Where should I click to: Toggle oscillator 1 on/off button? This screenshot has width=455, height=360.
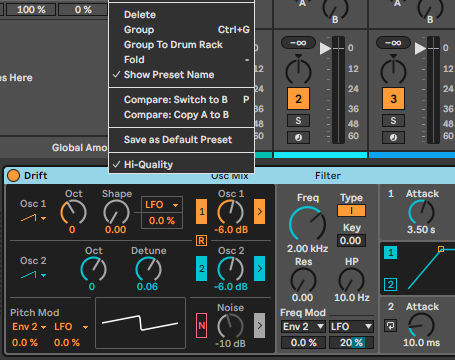[x=201, y=212]
